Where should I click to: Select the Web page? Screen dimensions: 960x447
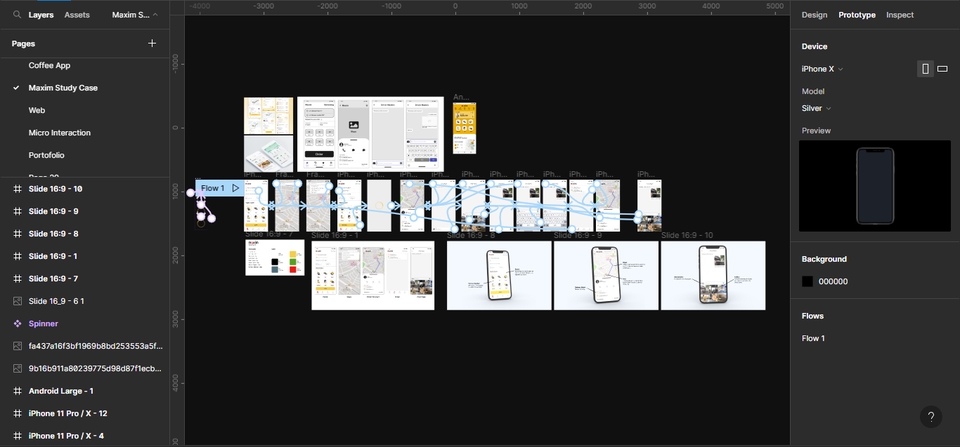tap(37, 110)
